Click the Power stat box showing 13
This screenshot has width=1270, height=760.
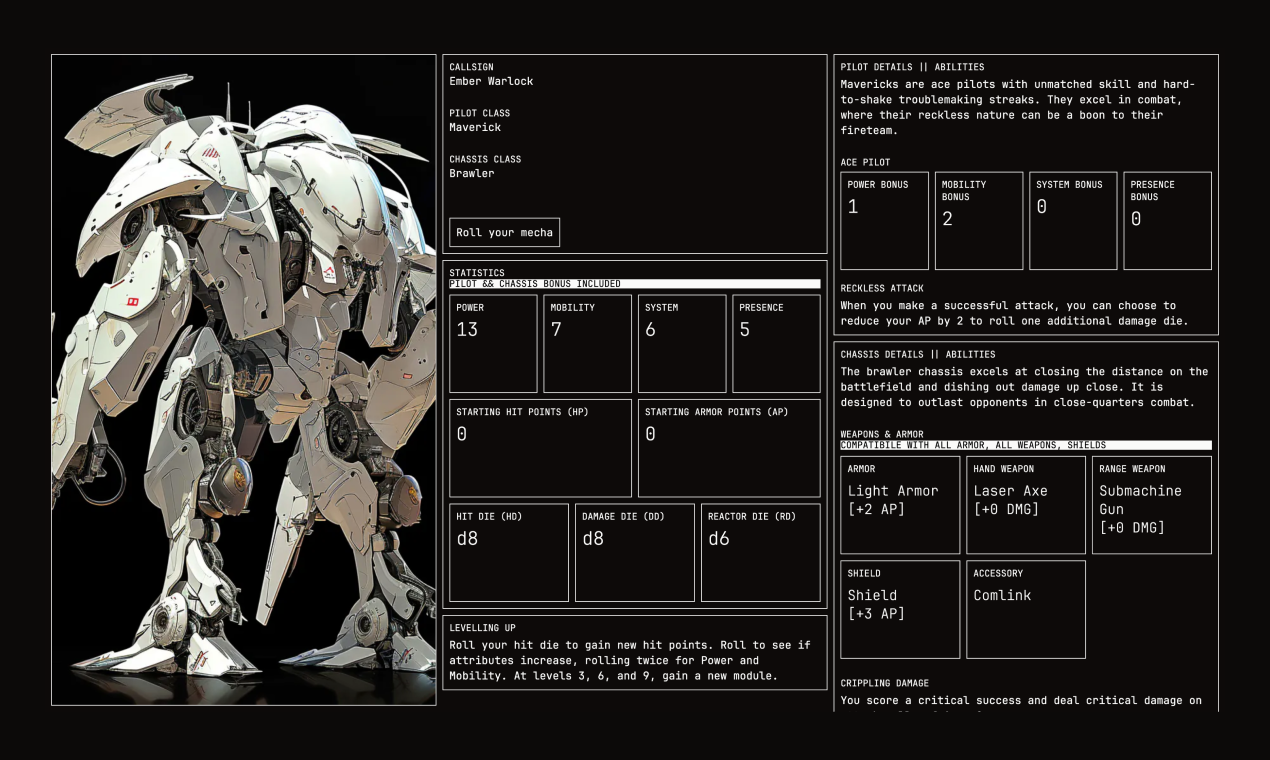click(493, 343)
